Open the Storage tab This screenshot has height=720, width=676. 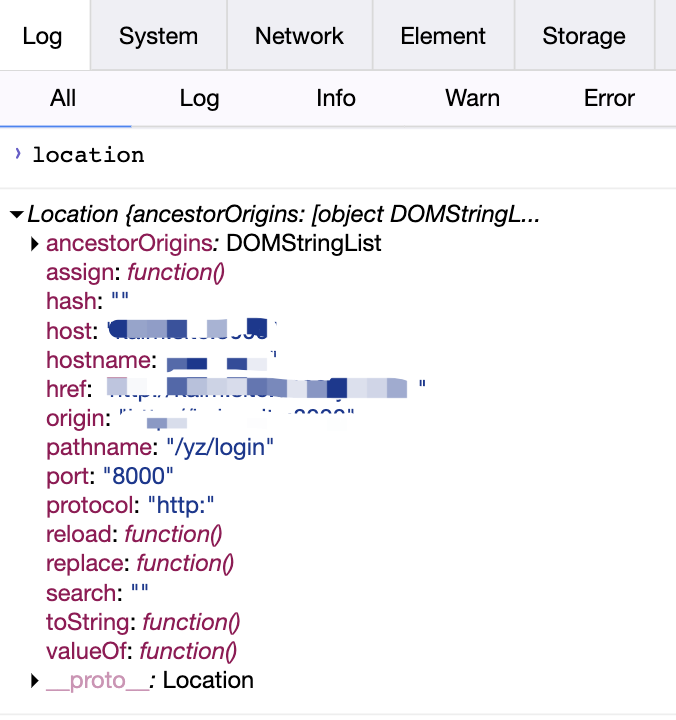click(583, 36)
